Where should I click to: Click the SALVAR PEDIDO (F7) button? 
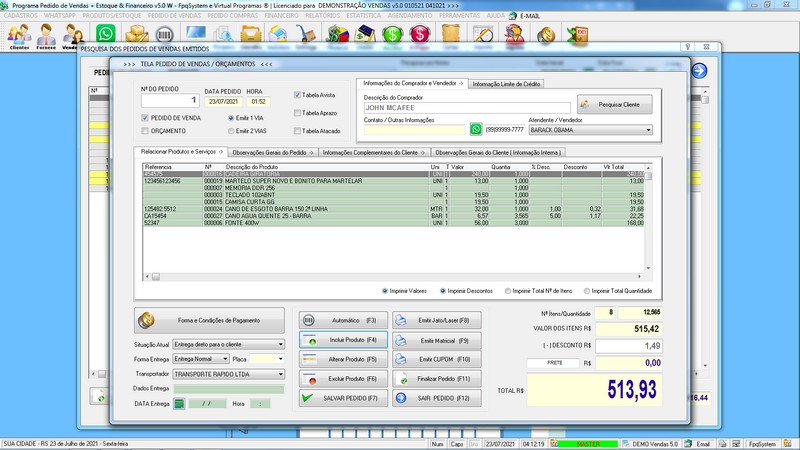point(343,398)
